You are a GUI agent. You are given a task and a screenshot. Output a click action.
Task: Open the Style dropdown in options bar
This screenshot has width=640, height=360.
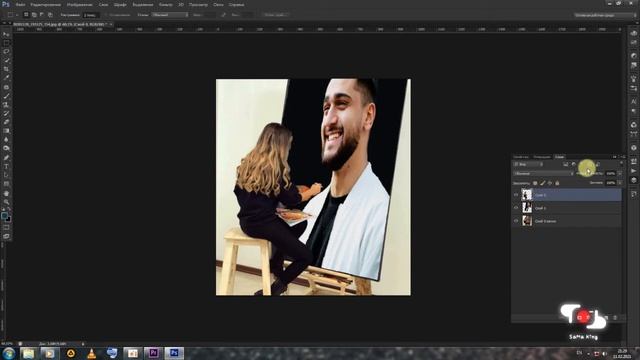[x=170, y=15]
